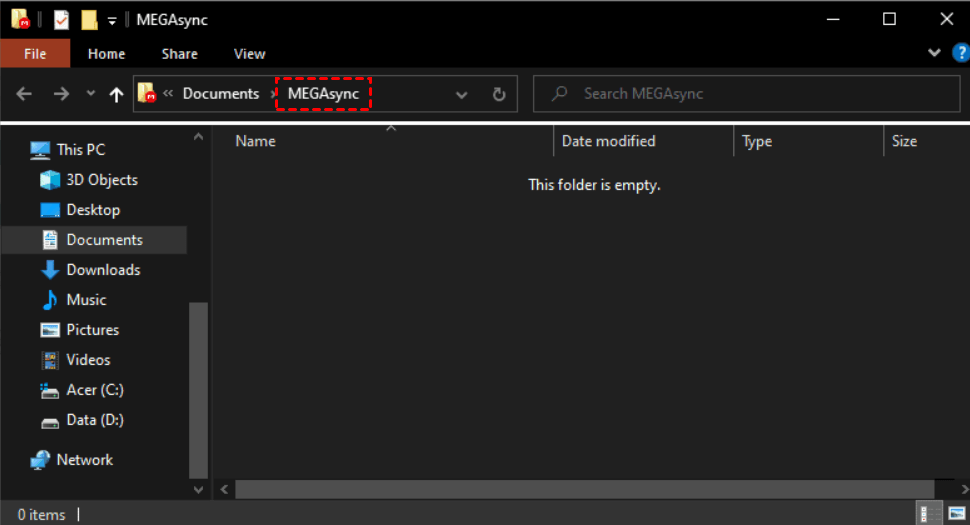This screenshot has width=970, height=525.
Task: Click the Network icon in sidebar
Action: [40, 460]
